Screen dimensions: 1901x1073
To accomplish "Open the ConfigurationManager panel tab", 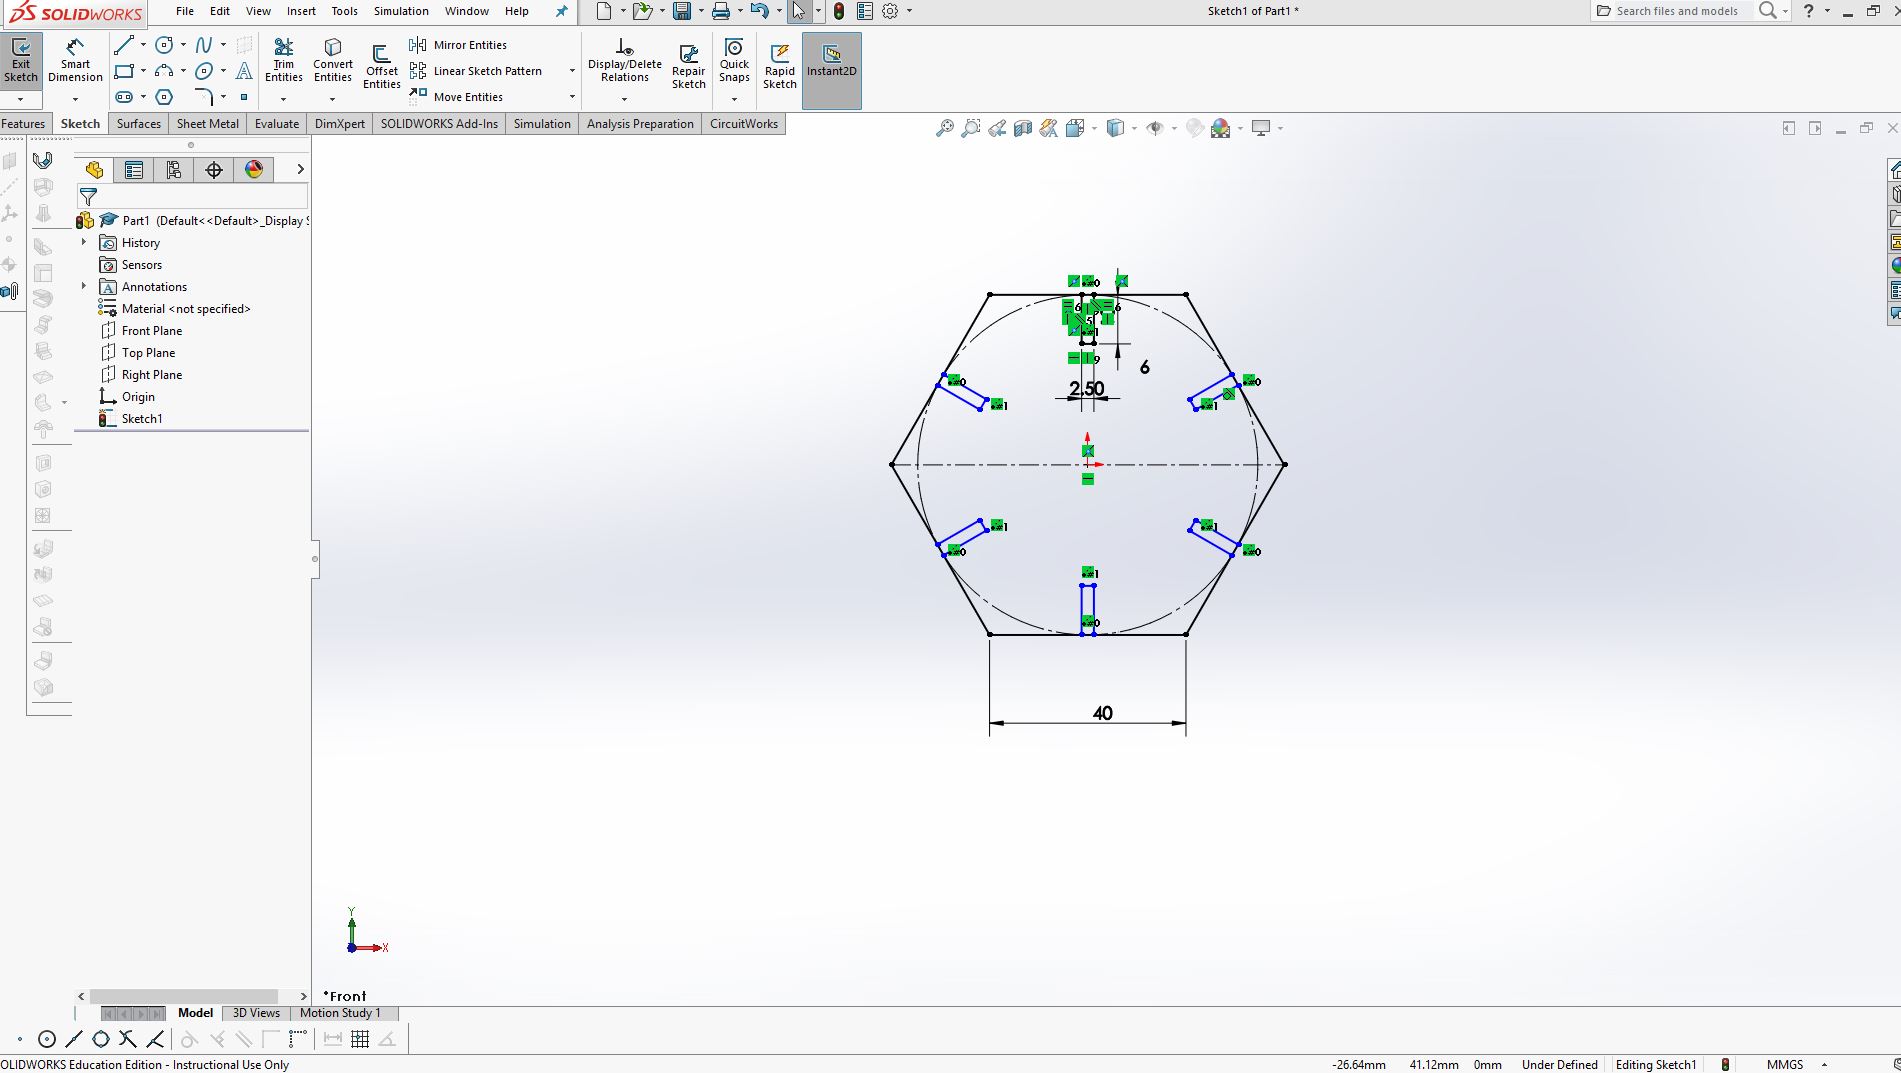I will (174, 170).
